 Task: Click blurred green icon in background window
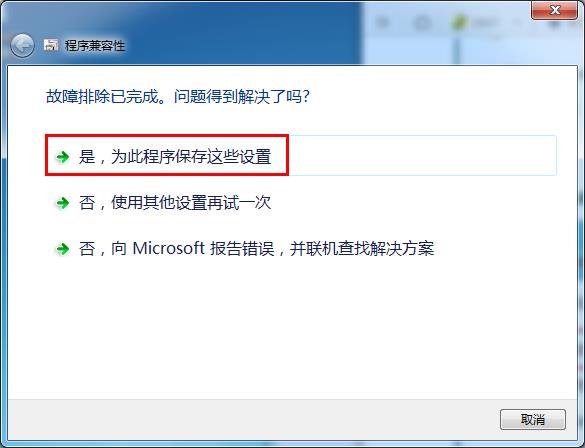(459, 23)
